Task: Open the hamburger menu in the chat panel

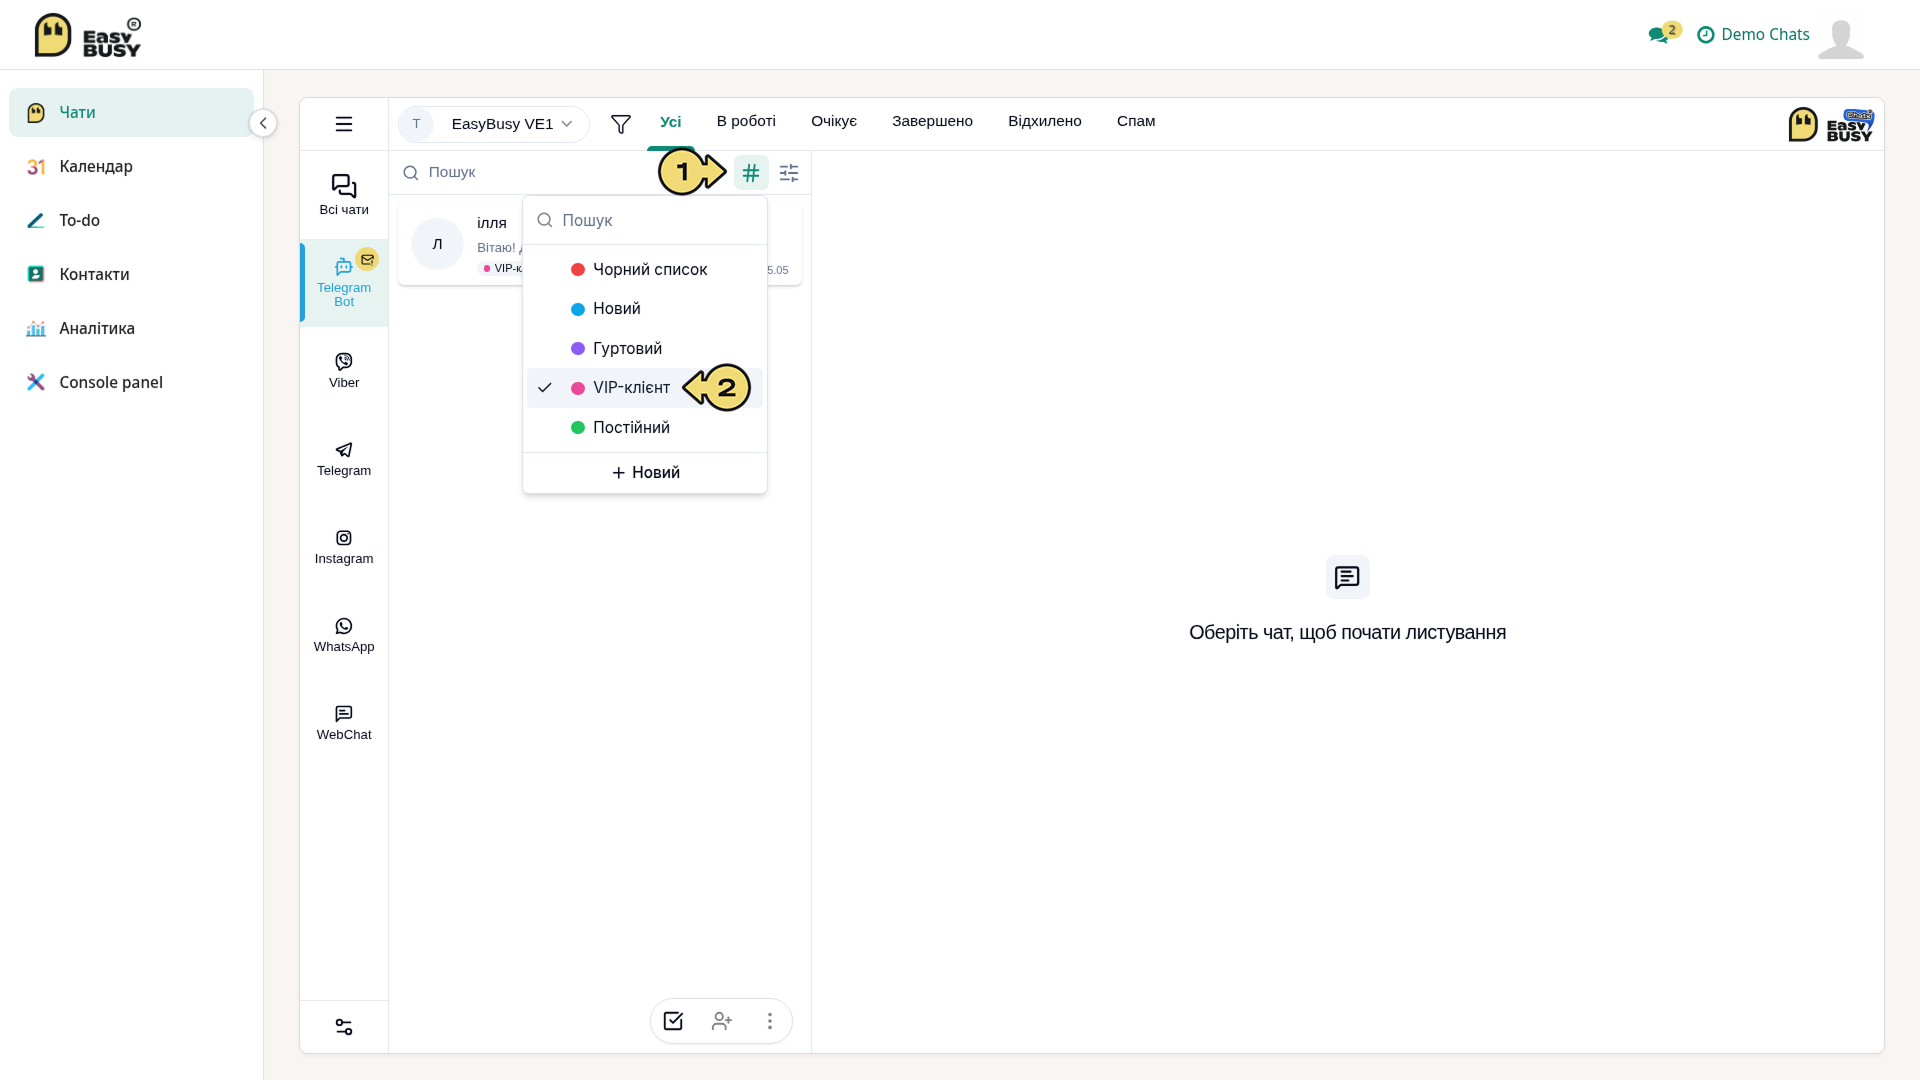Action: [x=343, y=124]
